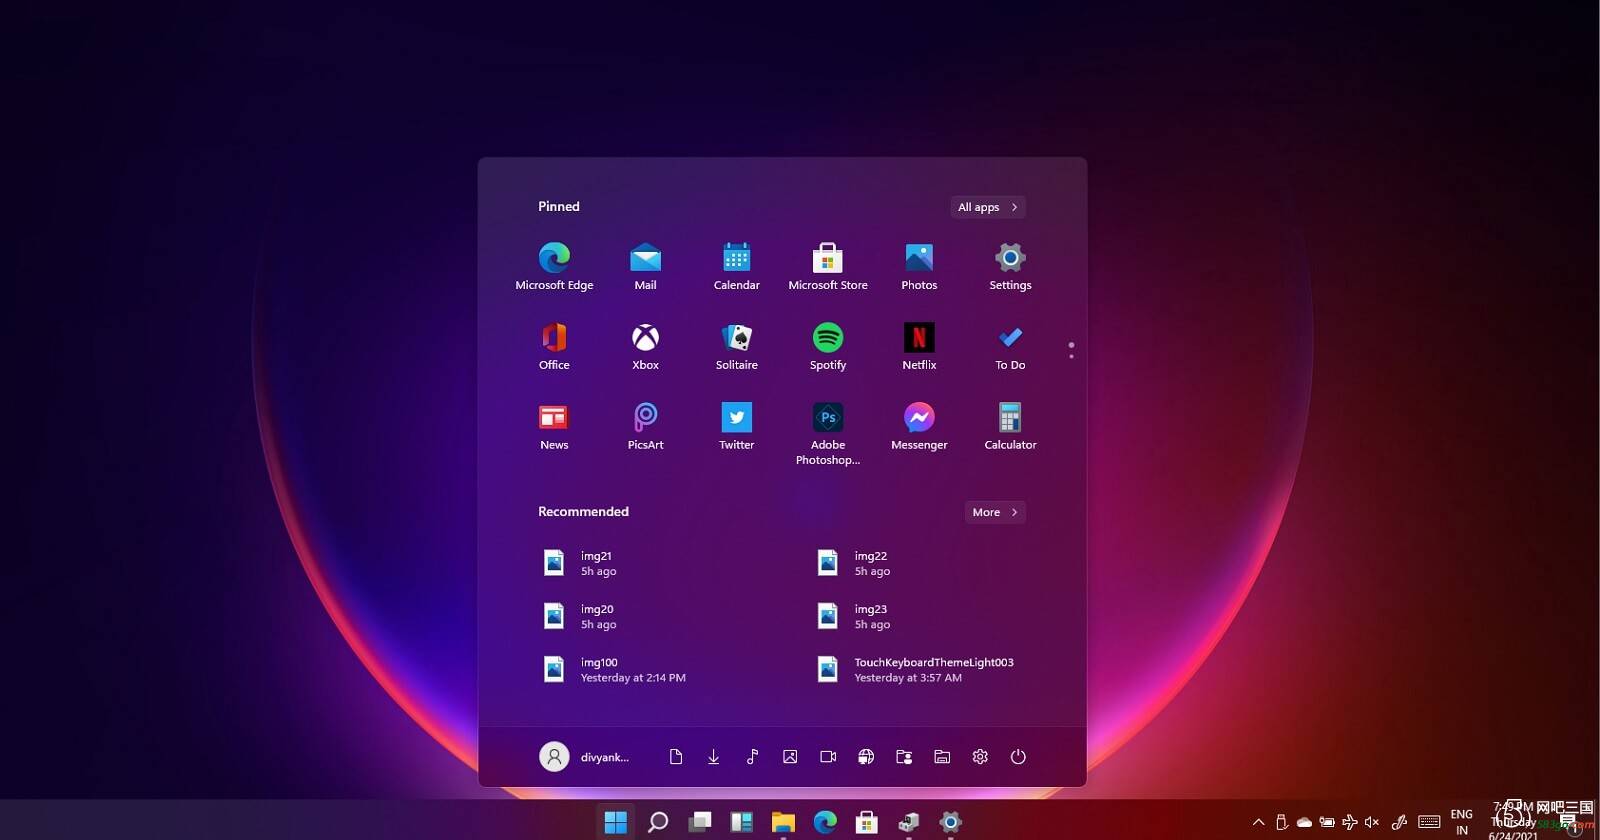Click More in Recommended section
1600x840 pixels.
coord(995,512)
